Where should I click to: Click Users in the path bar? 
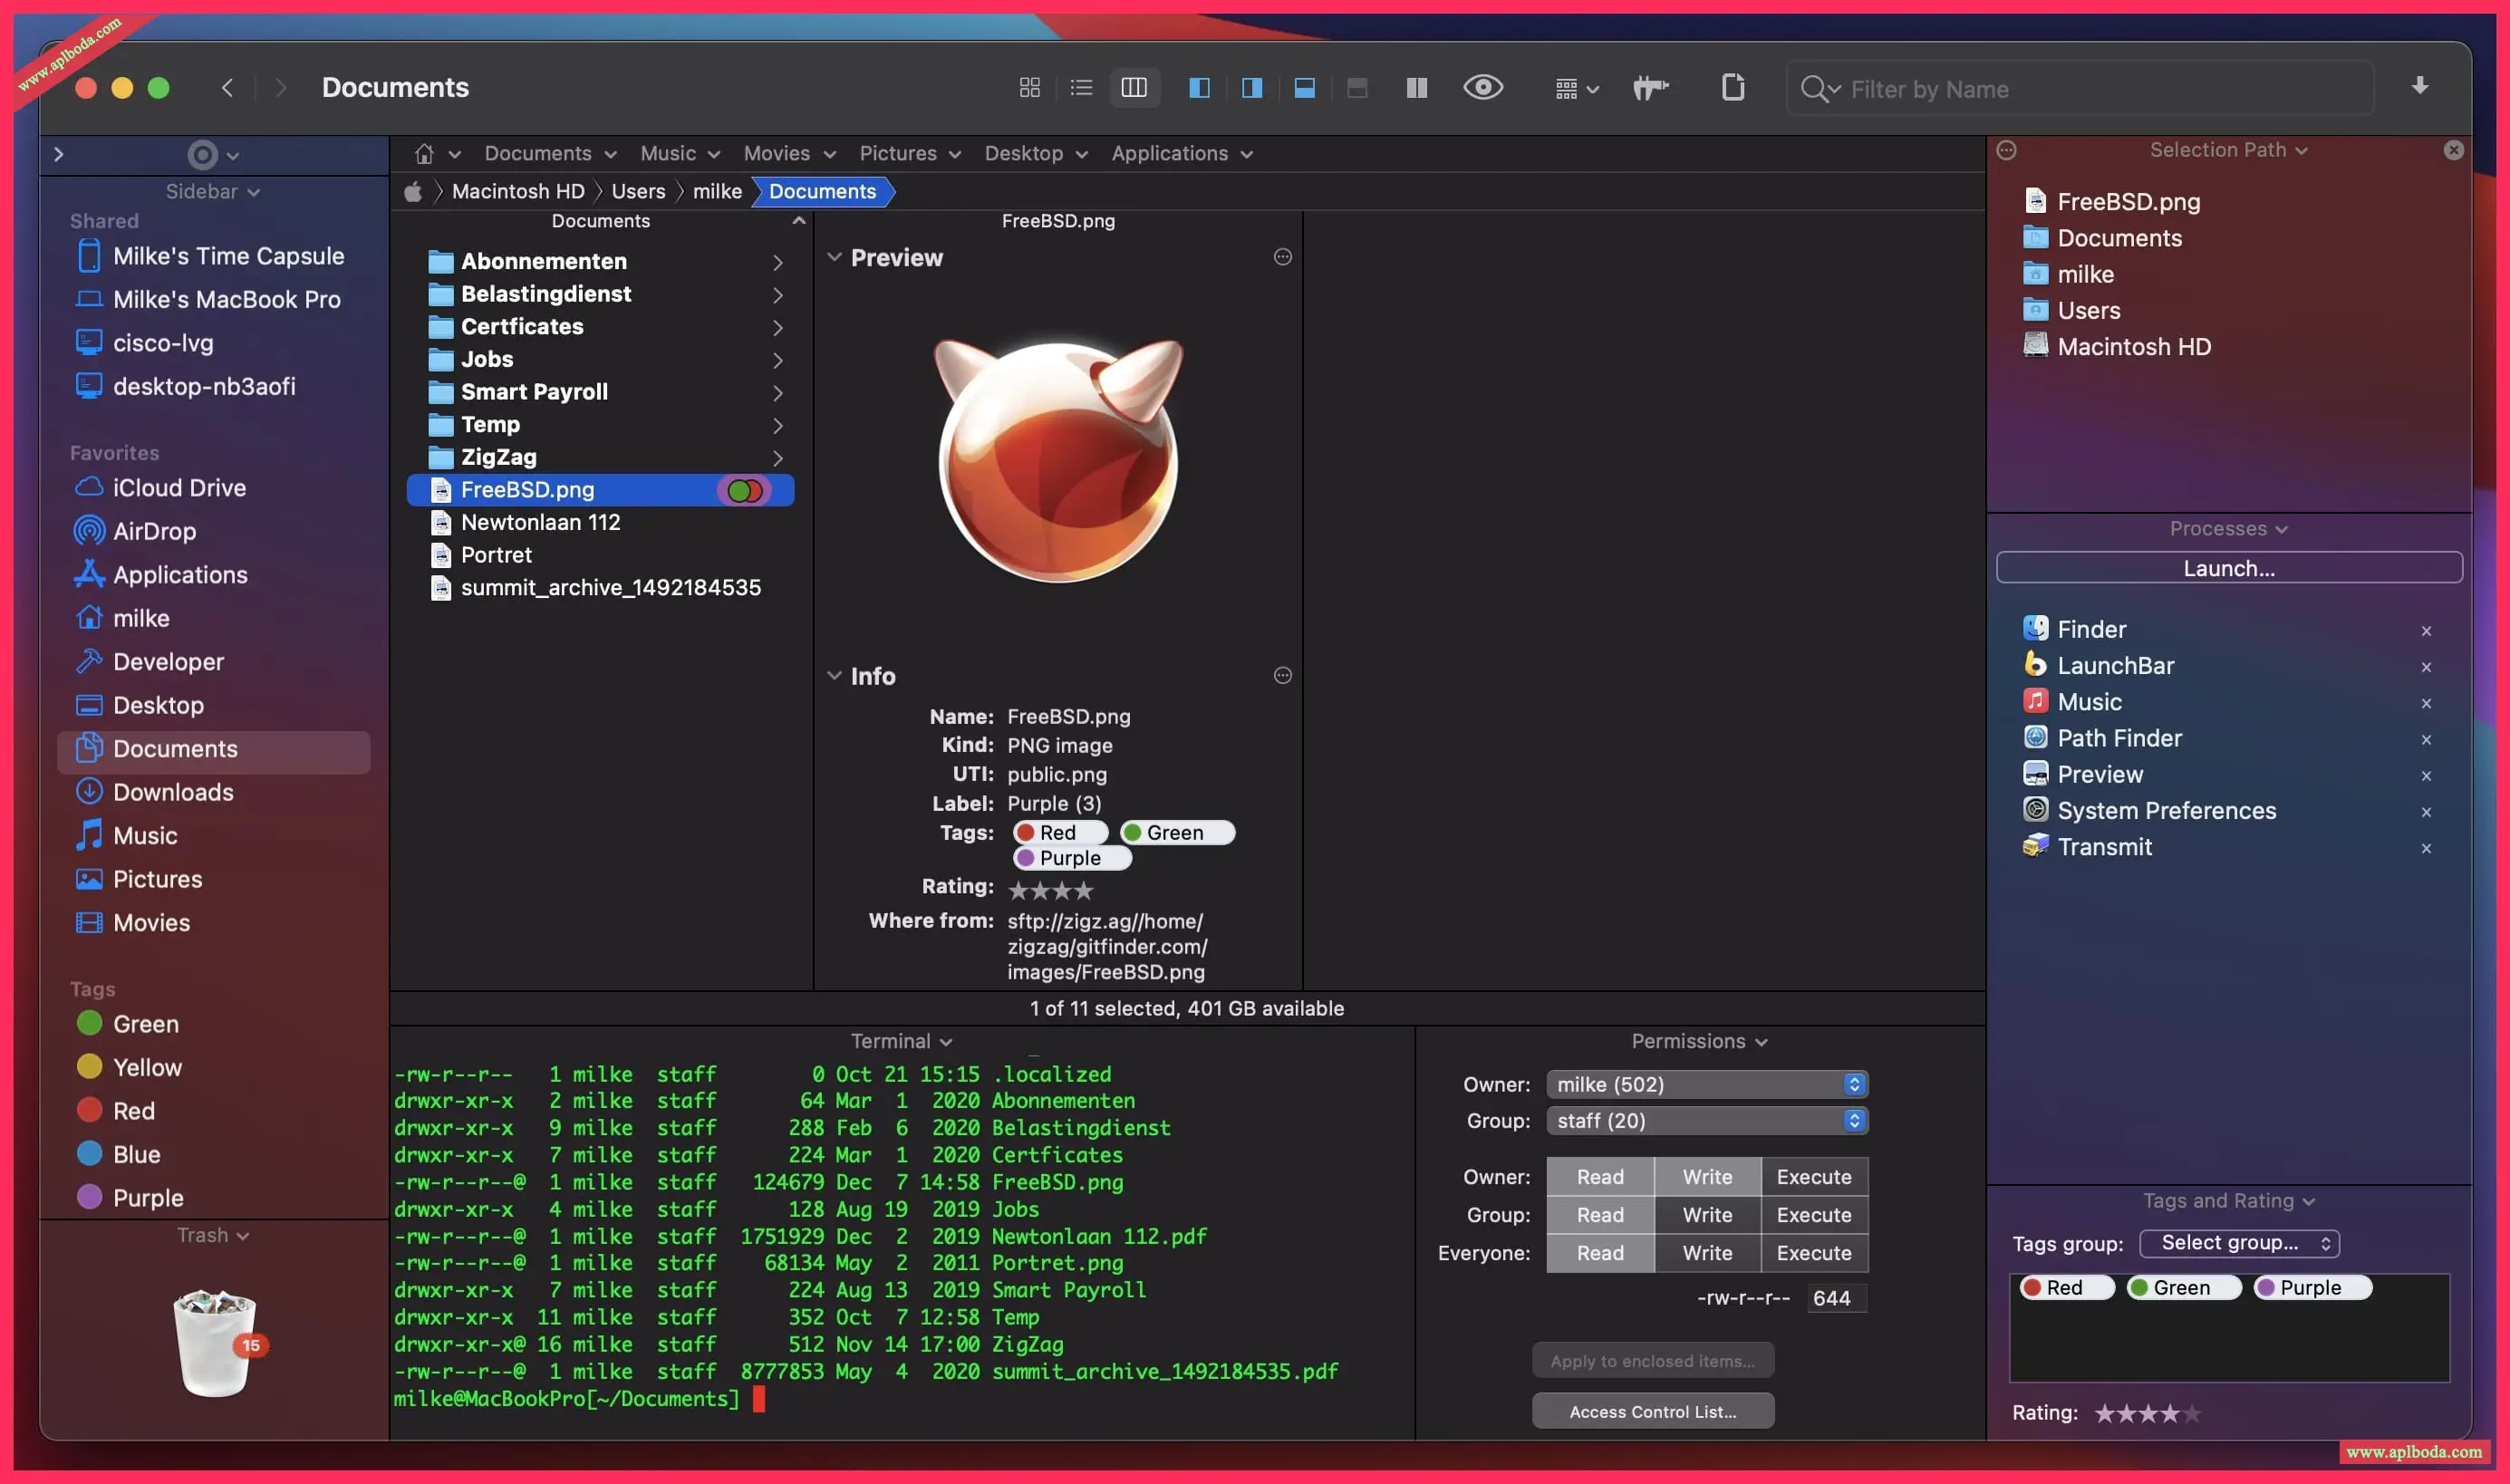(x=638, y=192)
